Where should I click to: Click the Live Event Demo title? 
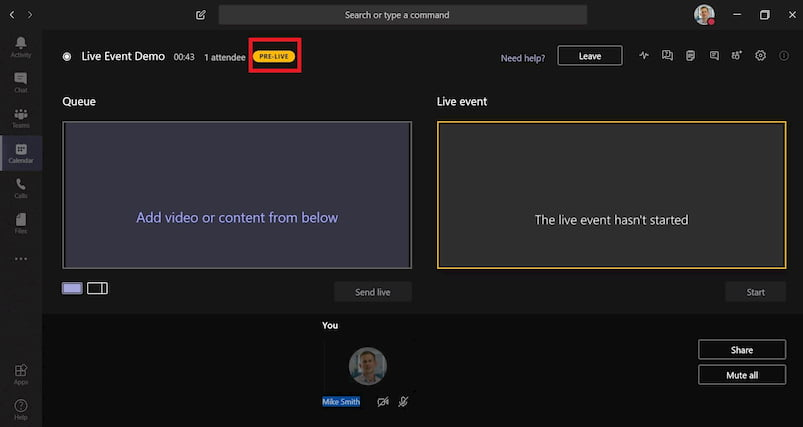coord(123,56)
